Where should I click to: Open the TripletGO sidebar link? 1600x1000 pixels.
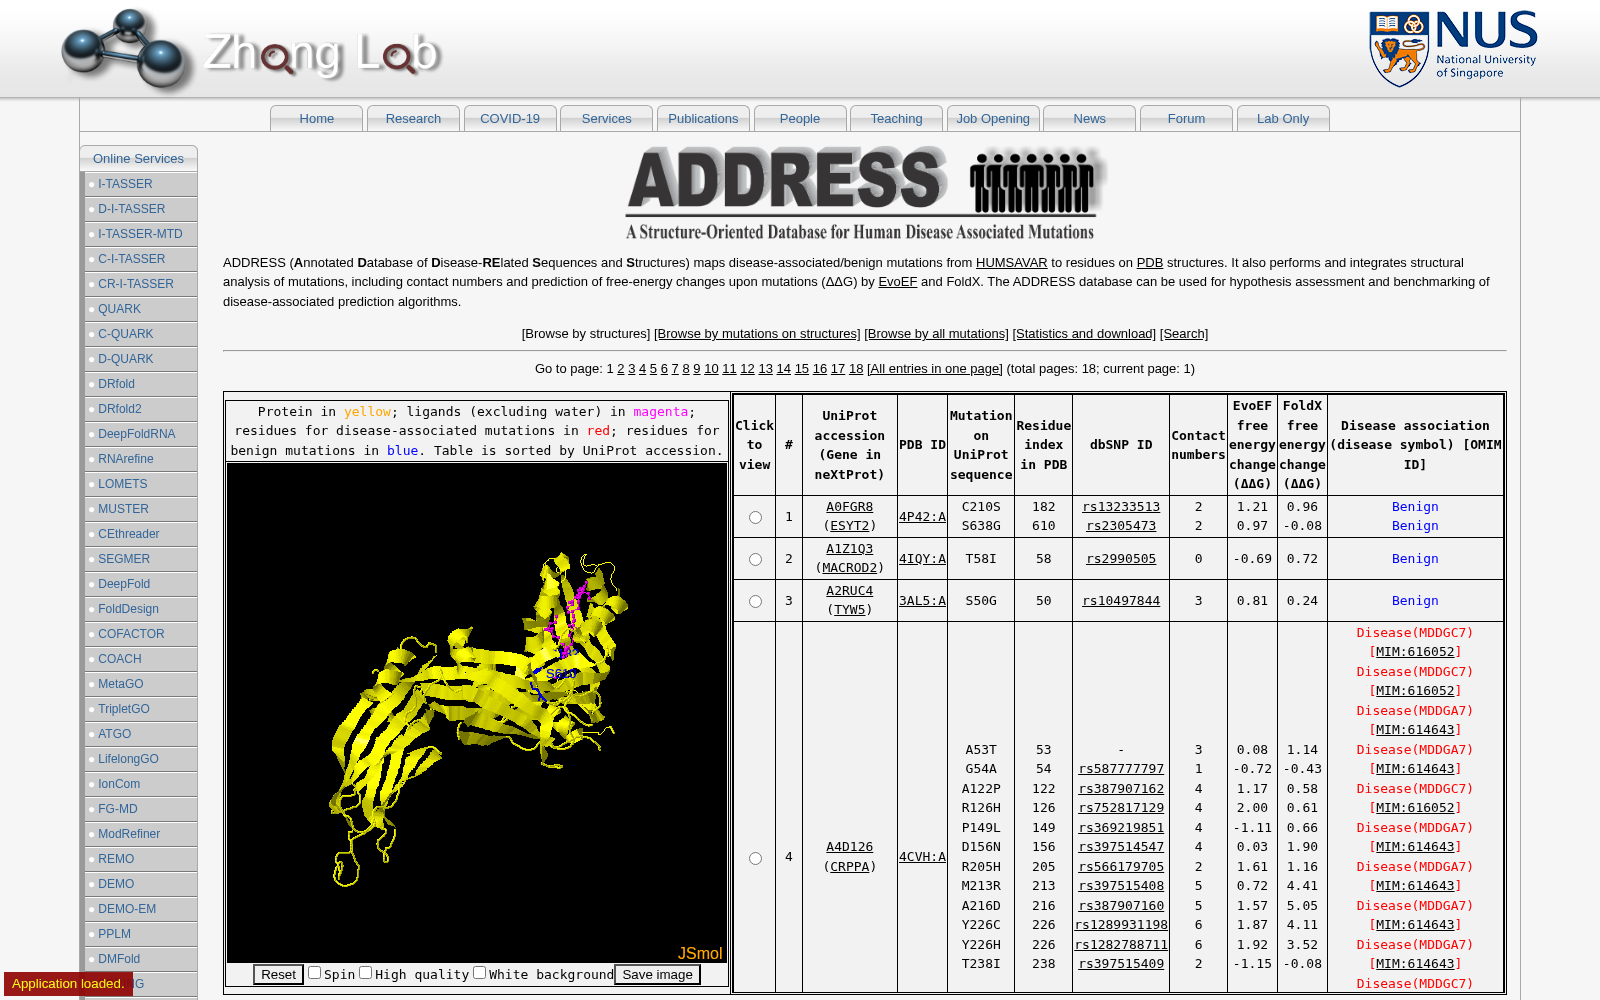pos(124,709)
